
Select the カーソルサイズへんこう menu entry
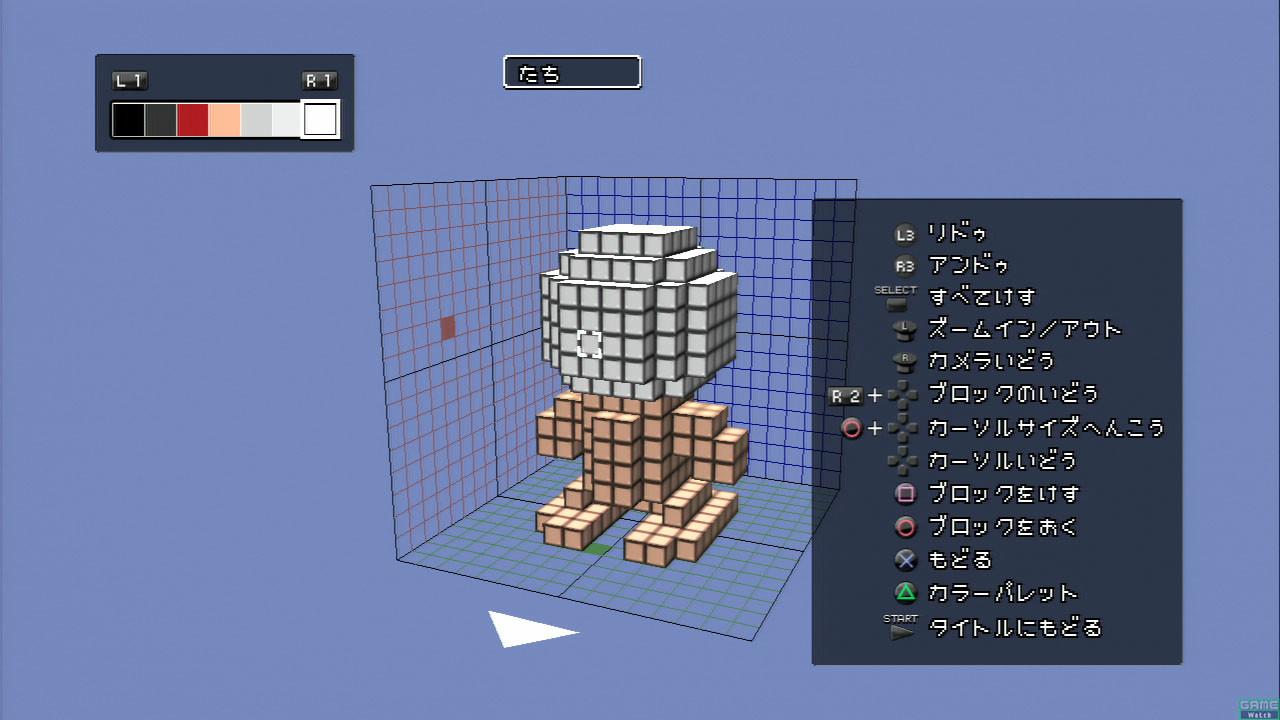click(x=1046, y=428)
